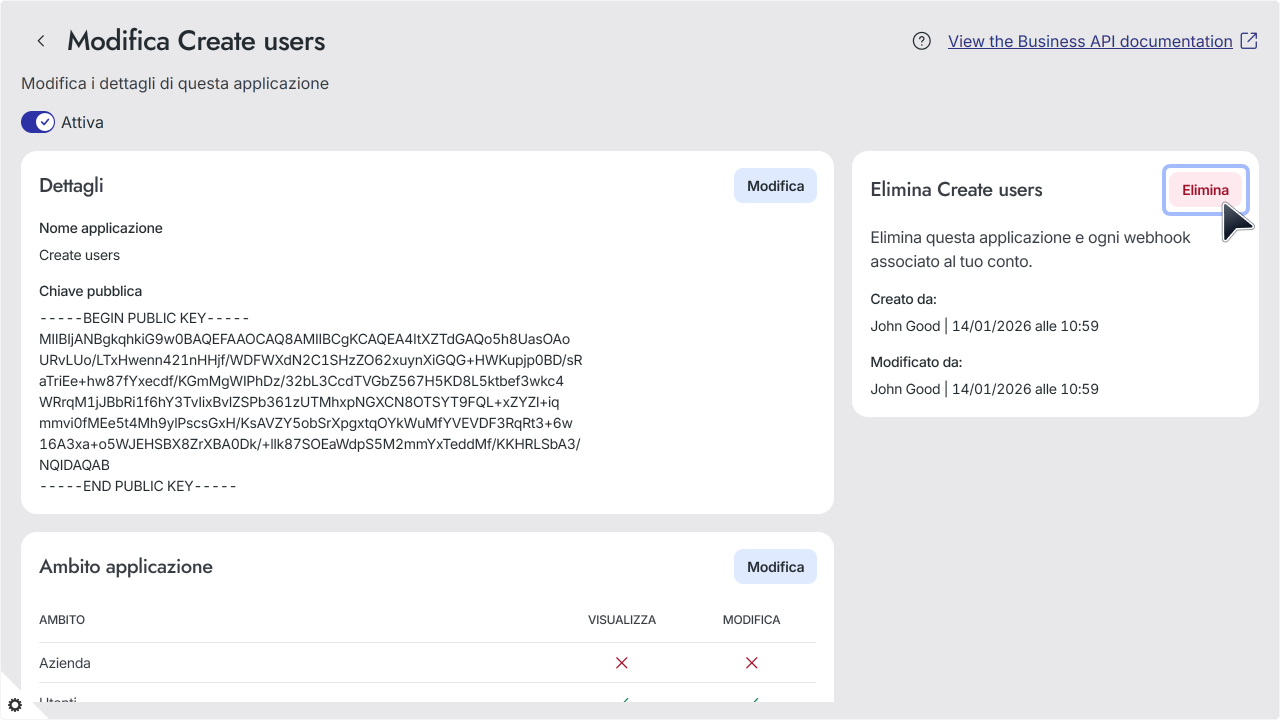
Task: Click Modifica button in Dettagli card
Action: coord(775,186)
